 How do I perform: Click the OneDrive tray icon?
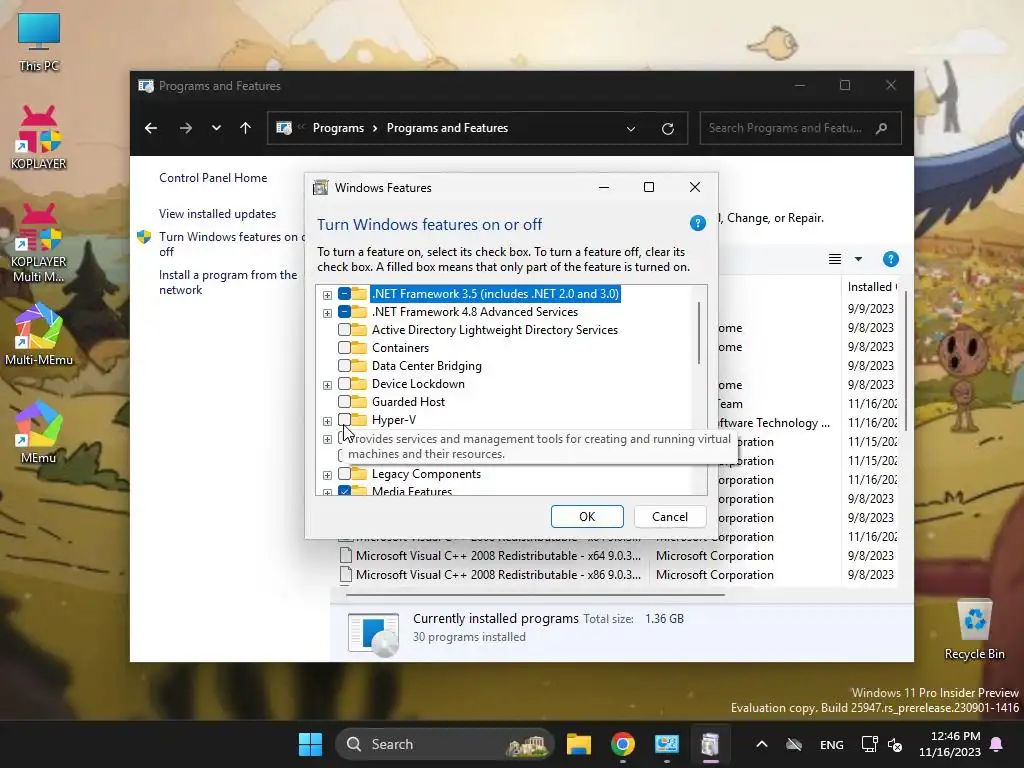(x=794, y=744)
